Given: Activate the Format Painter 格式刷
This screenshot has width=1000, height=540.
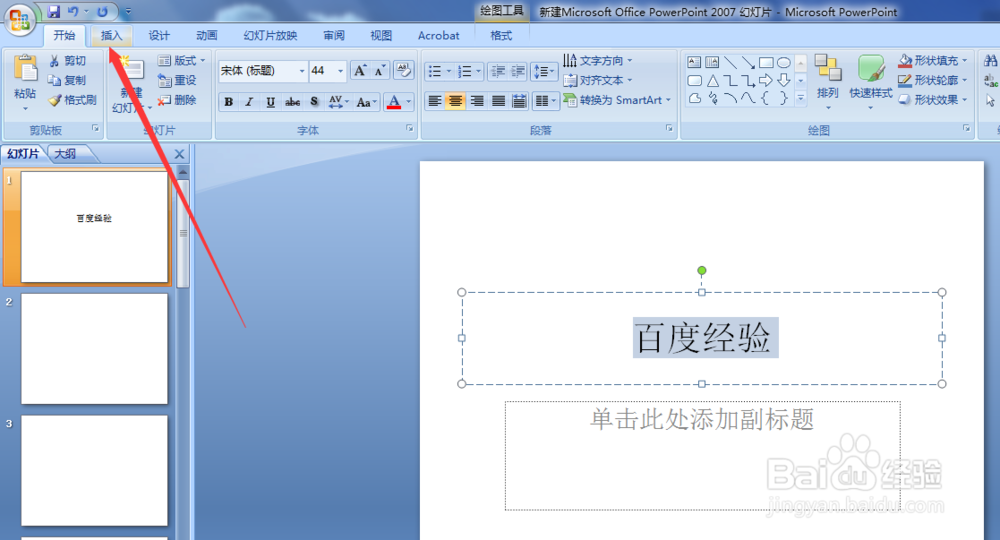Looking at the screenshot, I should tap(73, 100).
